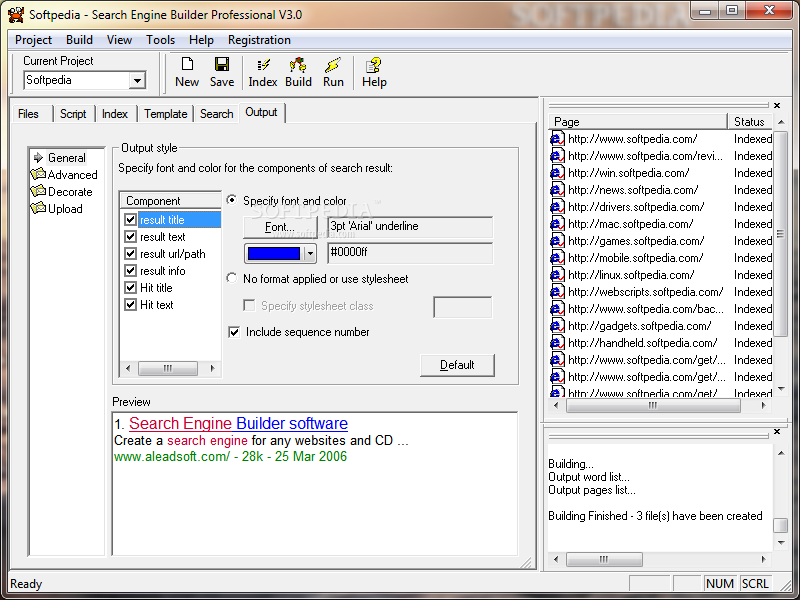Click the blue color swatch
The image size is (800, 600).
point(274,254)
